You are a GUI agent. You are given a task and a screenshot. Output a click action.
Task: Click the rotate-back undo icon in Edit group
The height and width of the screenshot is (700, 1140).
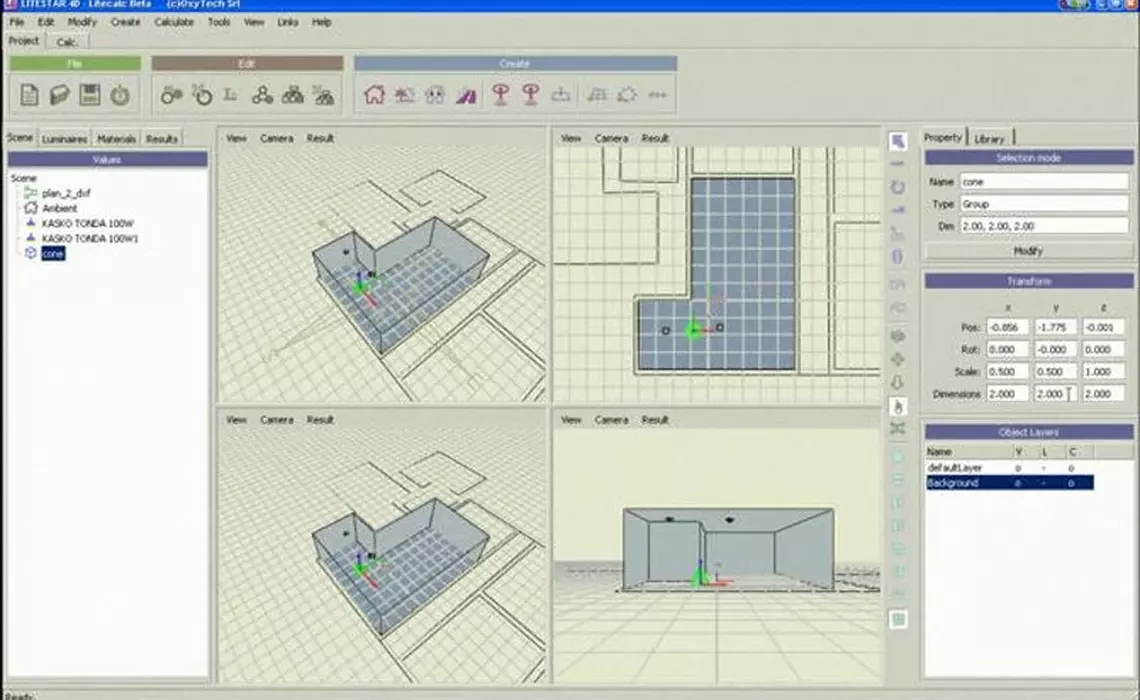pyautogui.click(x=202, y=94)
